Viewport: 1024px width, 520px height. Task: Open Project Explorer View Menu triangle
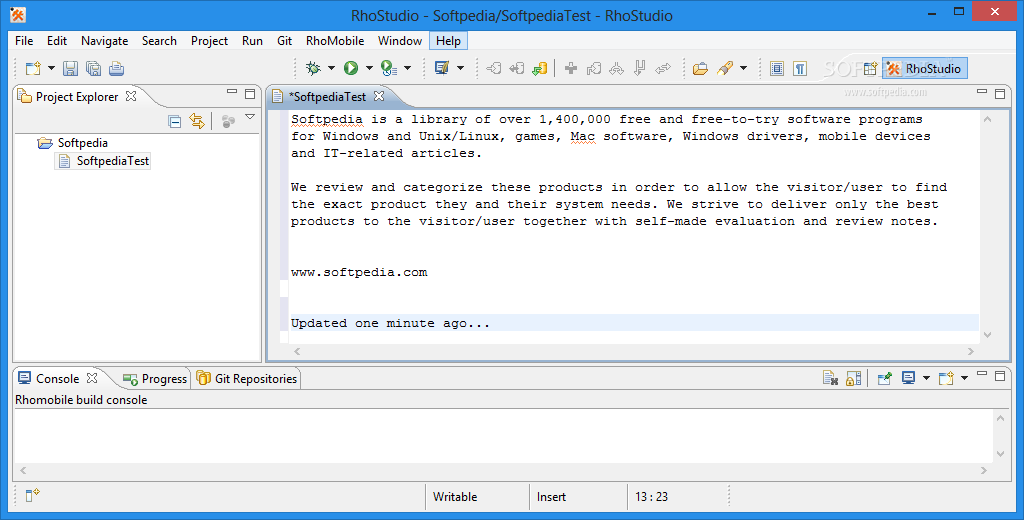click(x=249, y=117)
